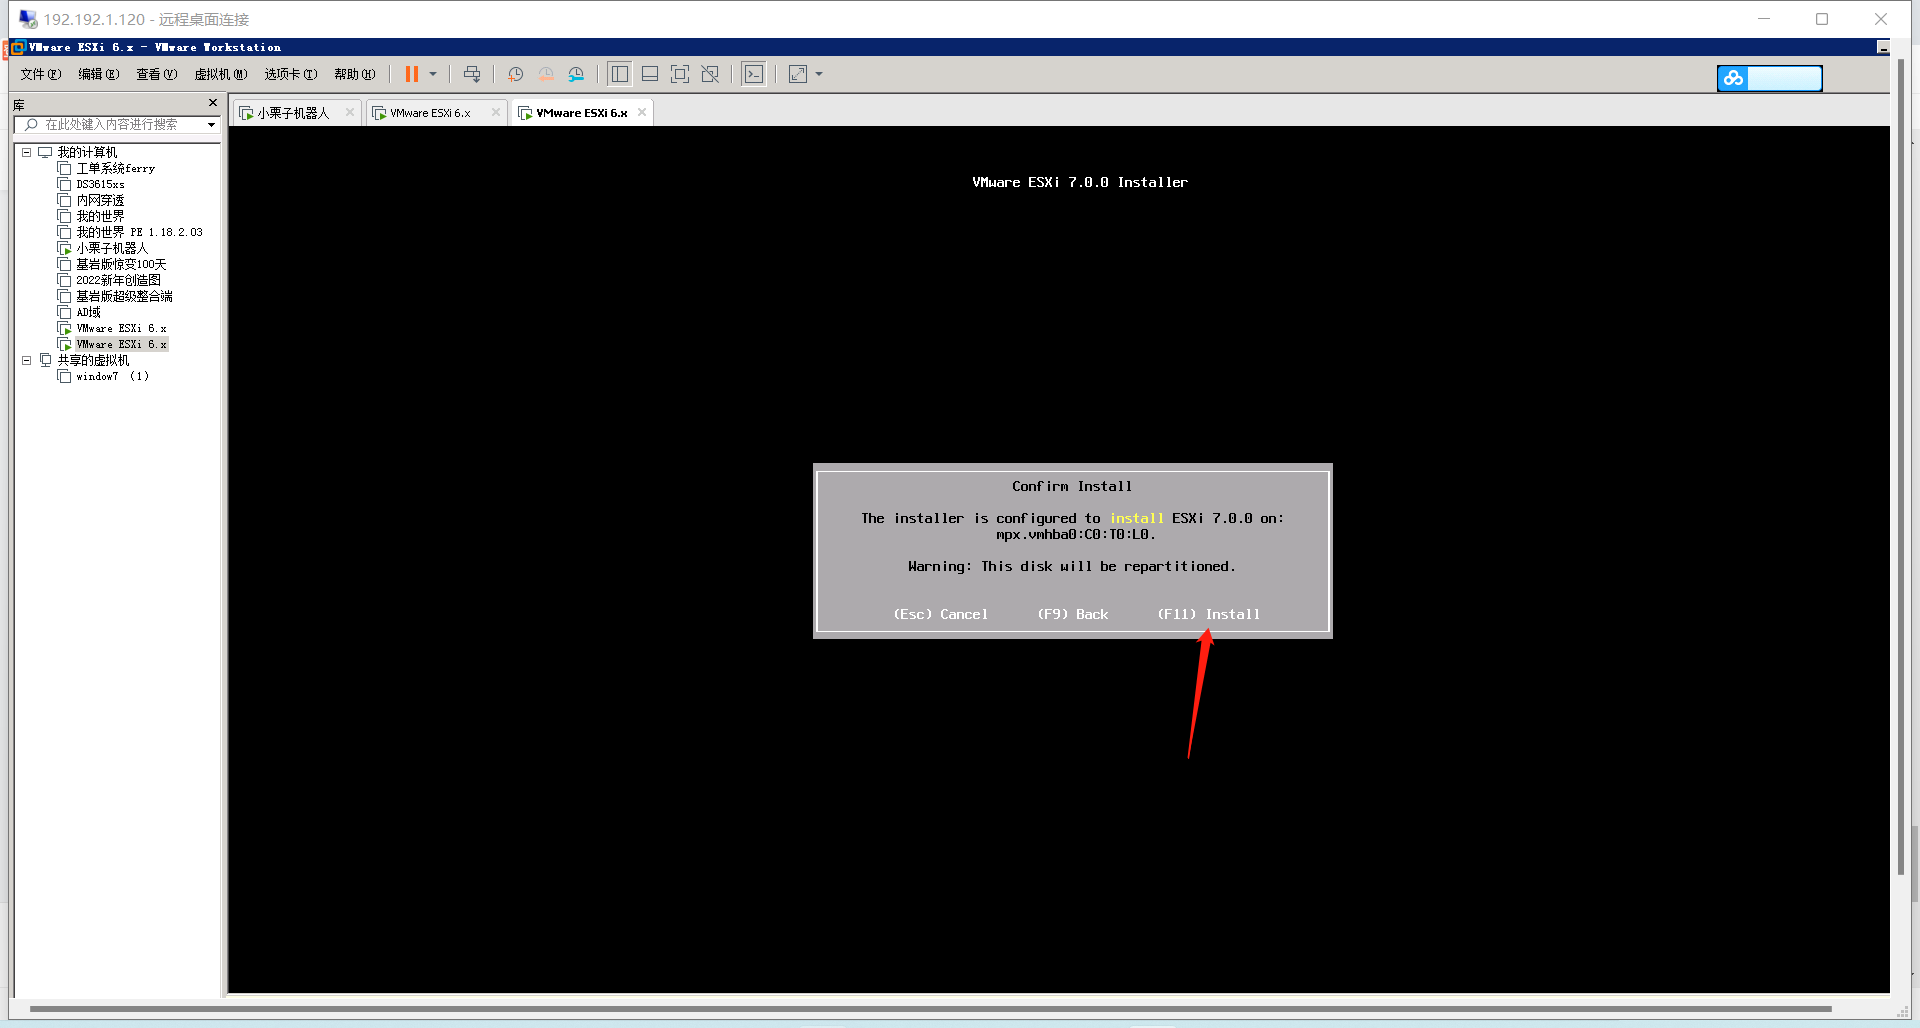Select 我的世界 PE 1.18.2.03 entry

(x=139, y=233)
